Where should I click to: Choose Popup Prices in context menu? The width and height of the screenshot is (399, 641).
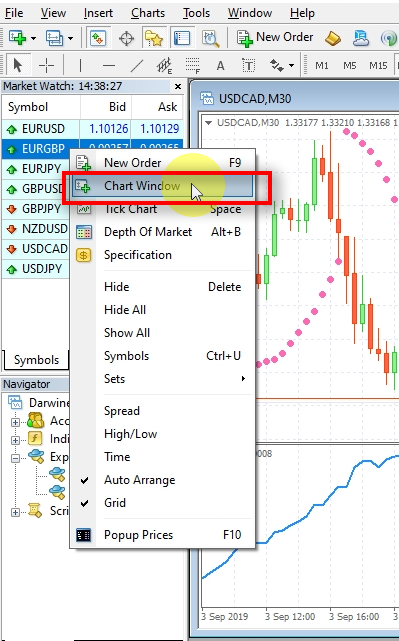point(163,535)
